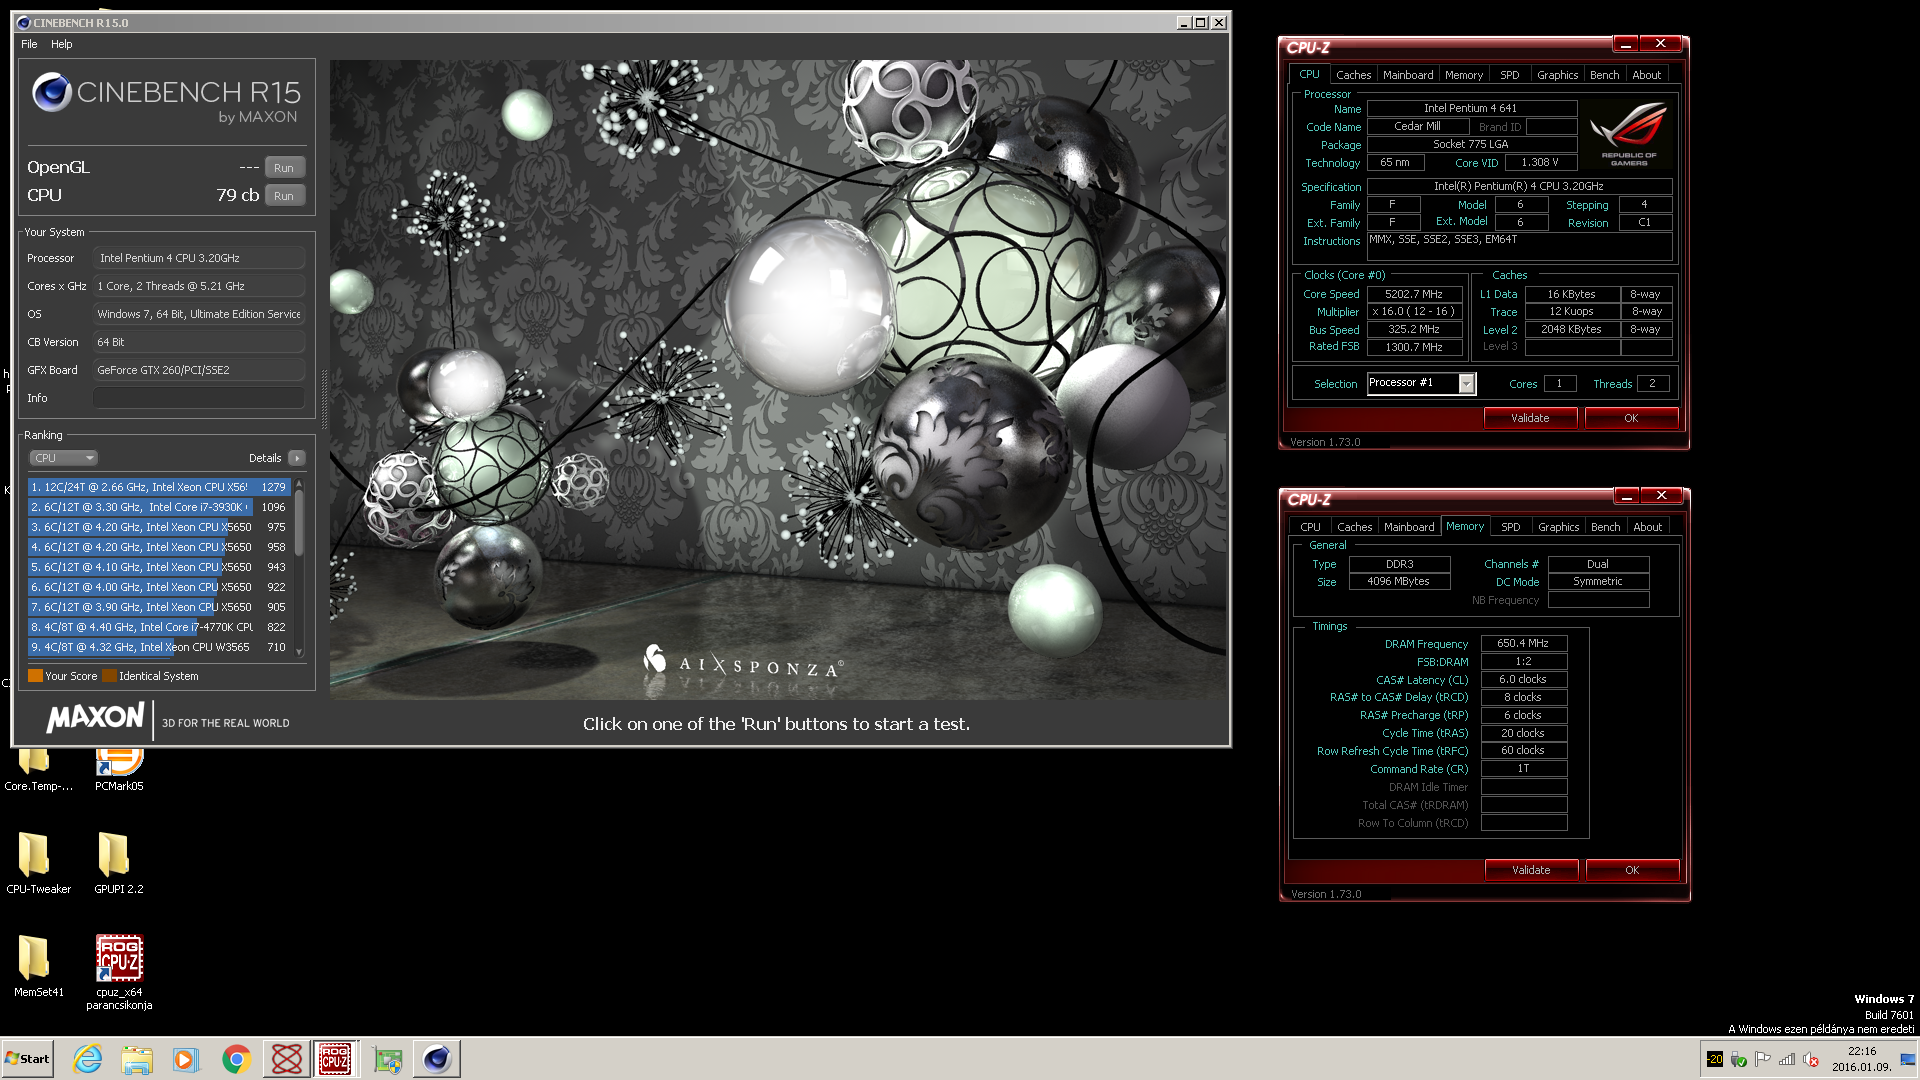This screenshot has height=1080, width=1920.
Task: Open Action Center flag in tray
Action: pyautogui.click(x=1763, y=1059)
